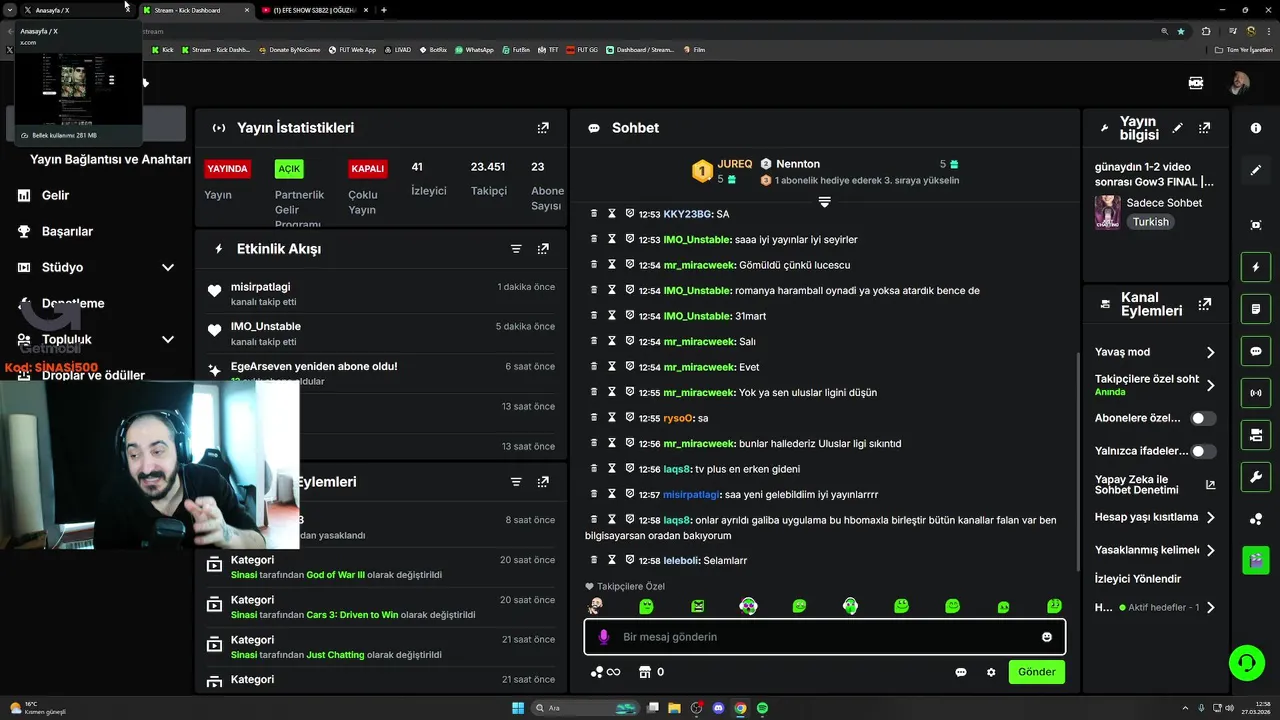Timeout rysoO with hourglass icon
The image size is (1280, 720).
click(612, 418)
